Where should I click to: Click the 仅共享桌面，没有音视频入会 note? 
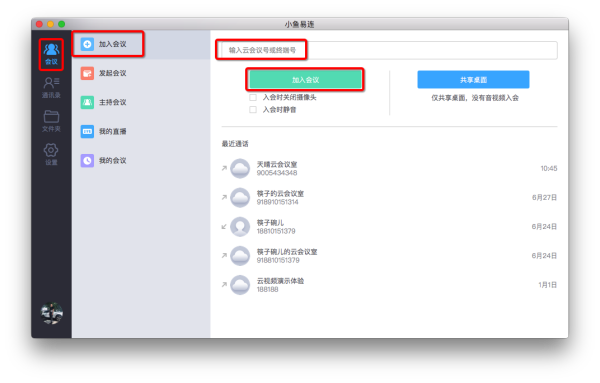475,98
